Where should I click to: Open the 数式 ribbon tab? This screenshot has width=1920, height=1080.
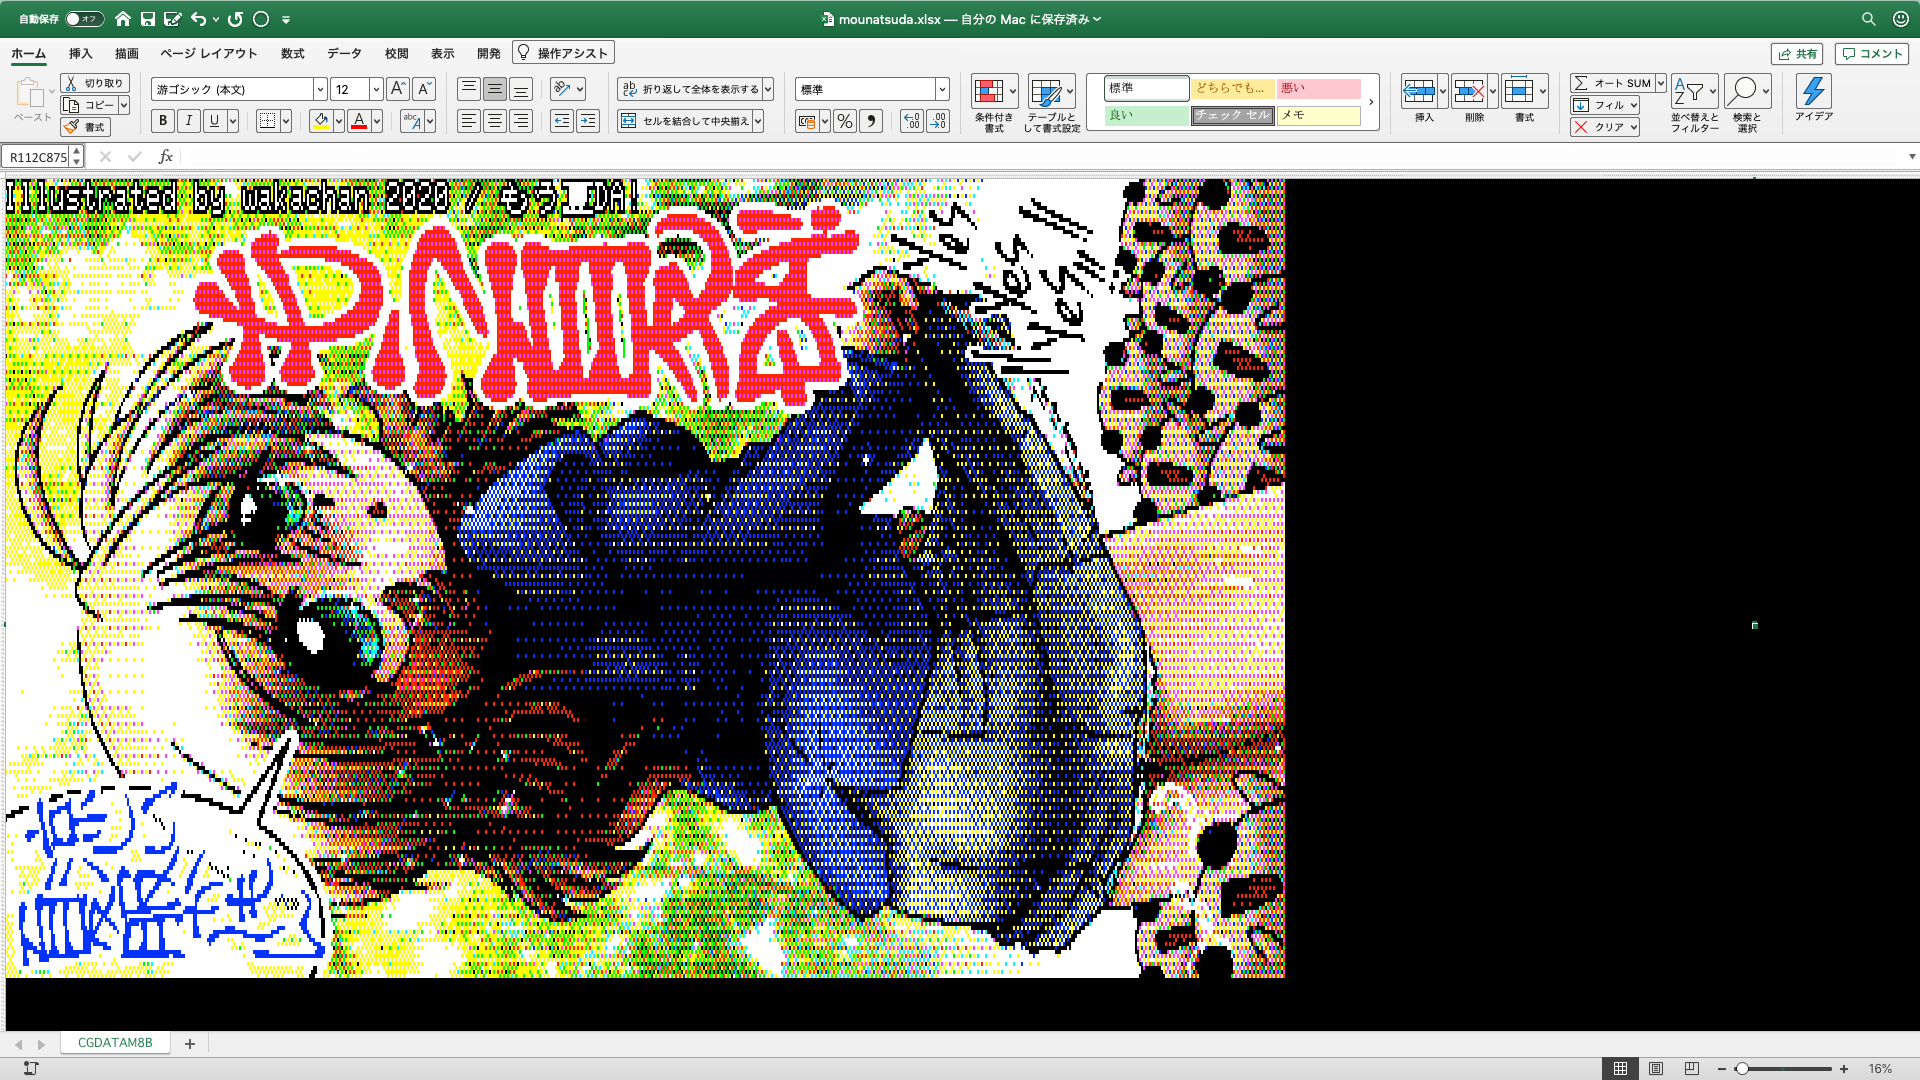tap(293, 54)
